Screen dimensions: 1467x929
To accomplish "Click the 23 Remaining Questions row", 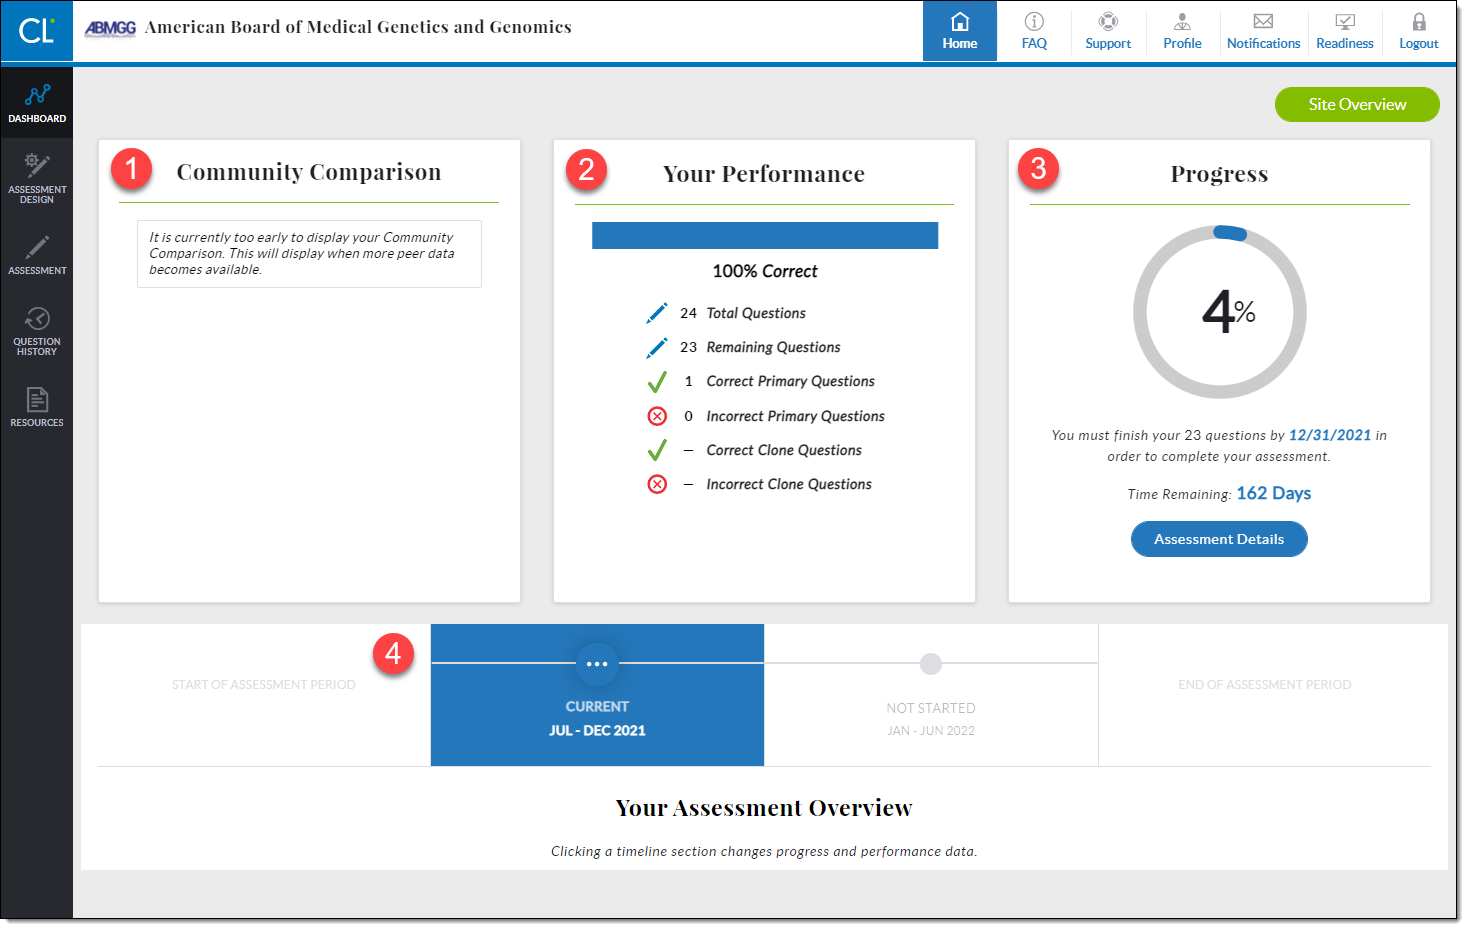I will tap(743, 347).
